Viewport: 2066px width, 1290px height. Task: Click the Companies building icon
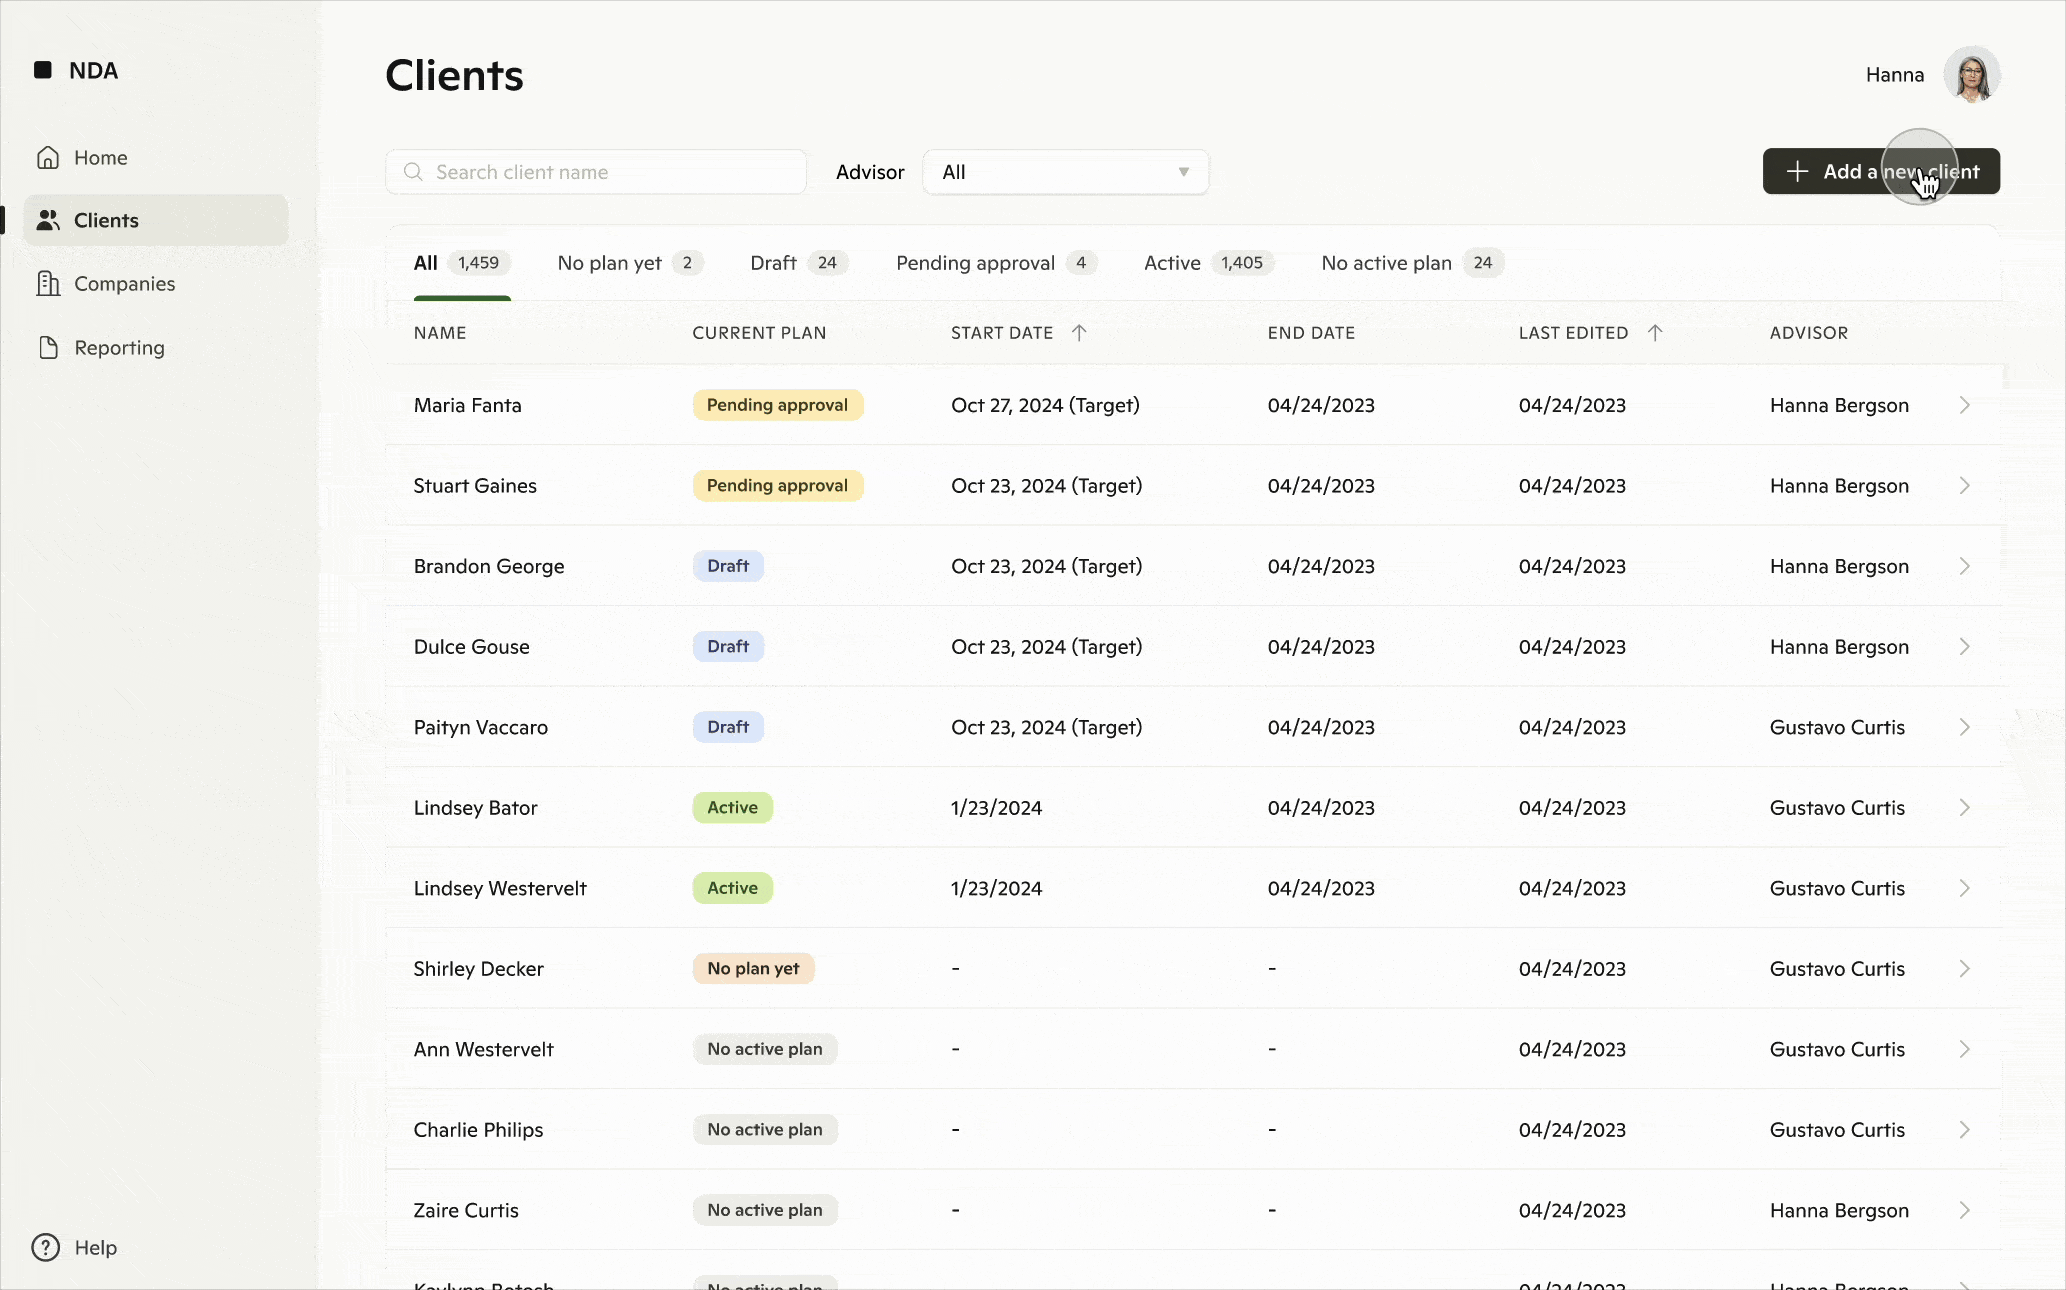pyautogui.click(x=48, y=284)
